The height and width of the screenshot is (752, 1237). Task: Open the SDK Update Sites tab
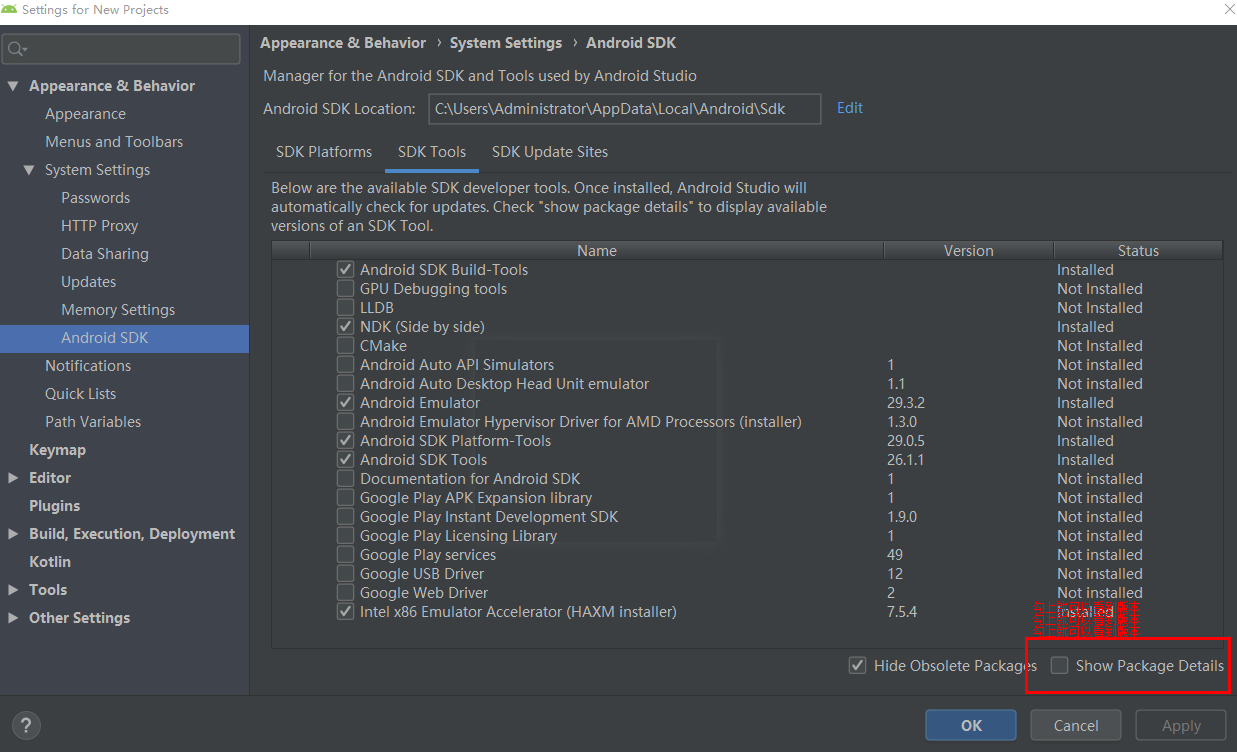550,152
